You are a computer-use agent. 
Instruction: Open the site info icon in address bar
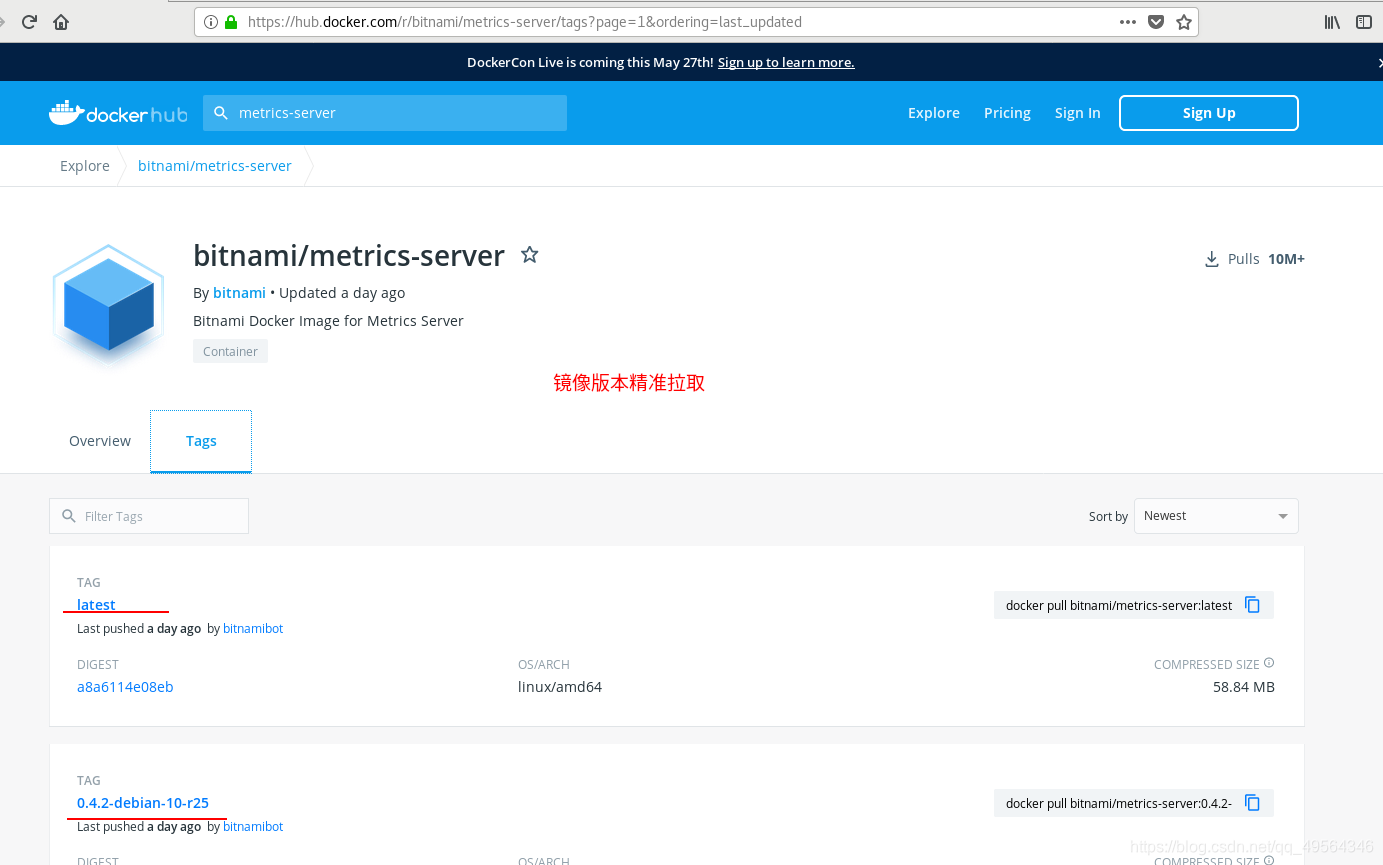point(211,22)
